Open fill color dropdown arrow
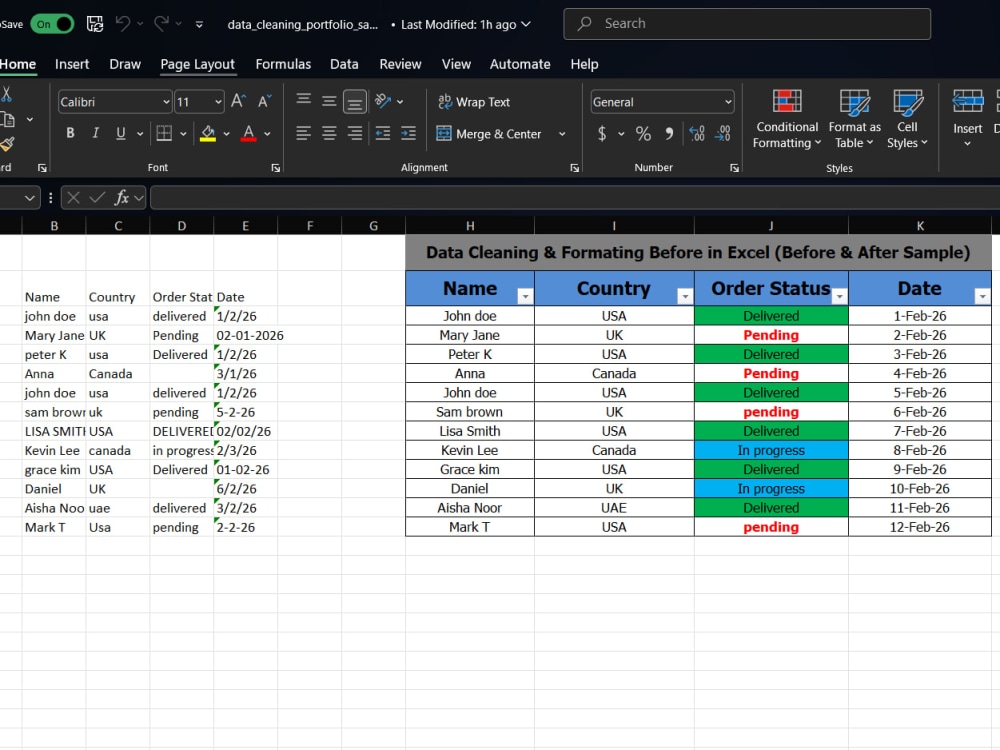The height and width of the screenshot is (750, 1000). (226, 134)
